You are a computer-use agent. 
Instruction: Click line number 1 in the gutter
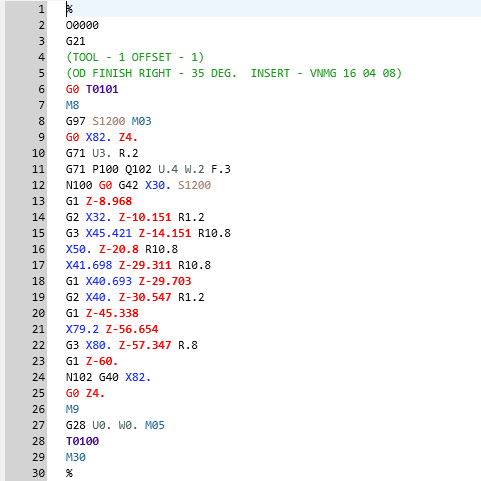click(x=41, y=9)
